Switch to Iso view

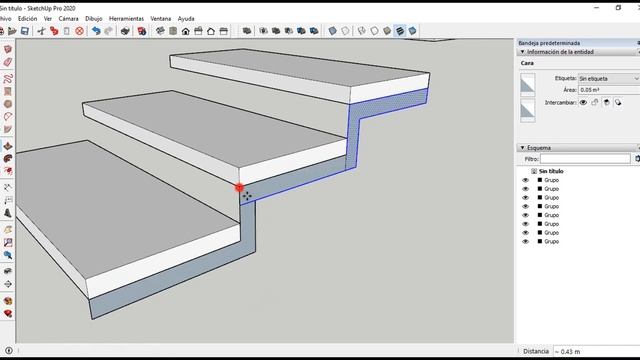pos(160,31)
